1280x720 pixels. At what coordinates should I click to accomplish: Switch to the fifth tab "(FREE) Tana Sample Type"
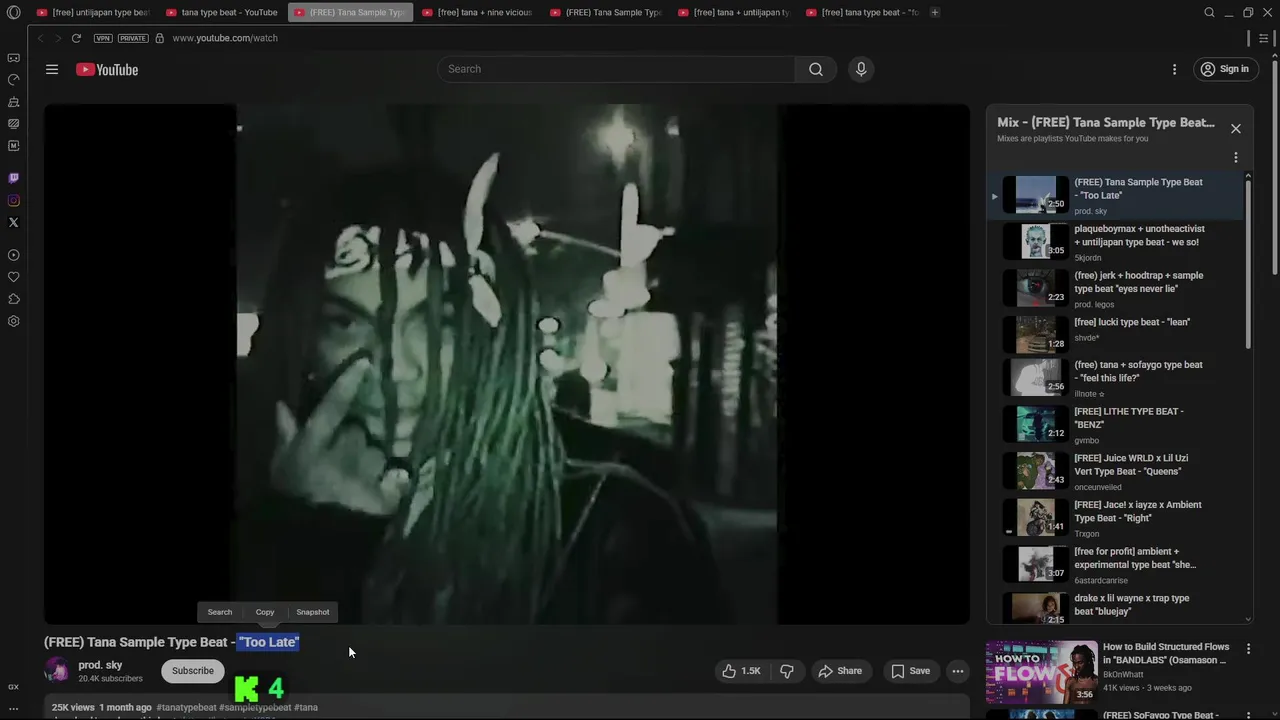click(x=606, y=12)
